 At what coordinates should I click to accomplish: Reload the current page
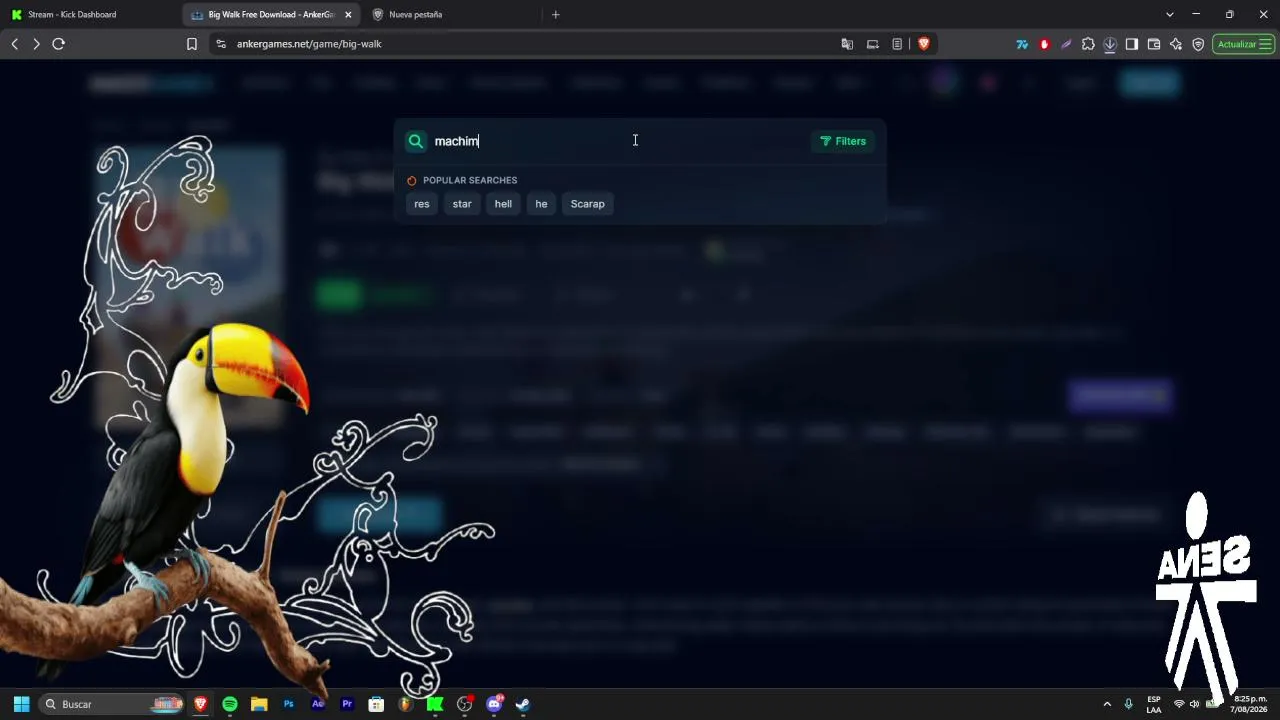[58, 44]
